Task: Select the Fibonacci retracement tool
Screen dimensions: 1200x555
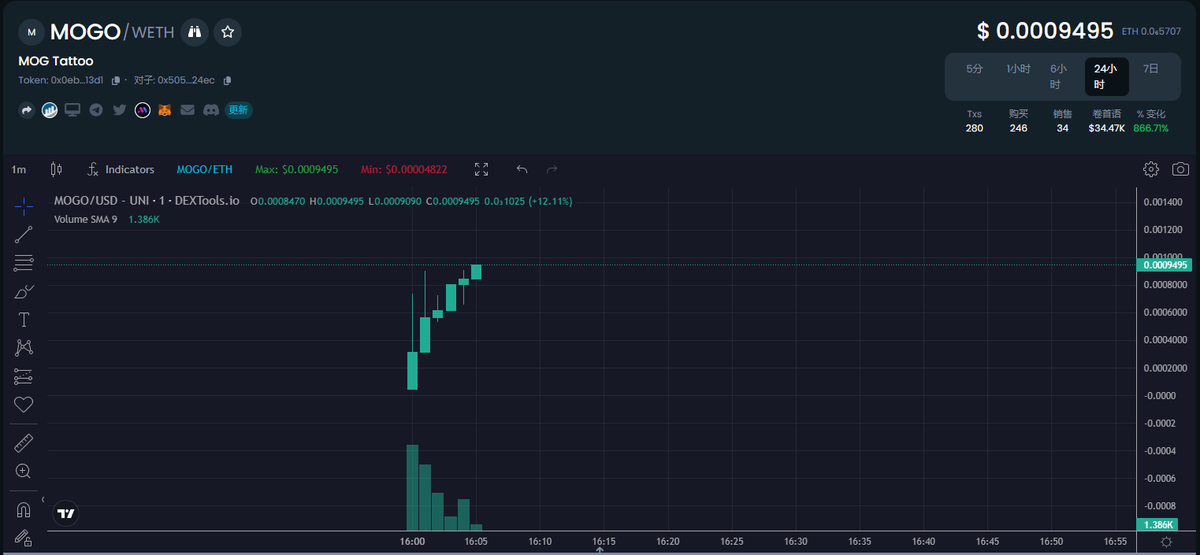Action: pos(24,263)
